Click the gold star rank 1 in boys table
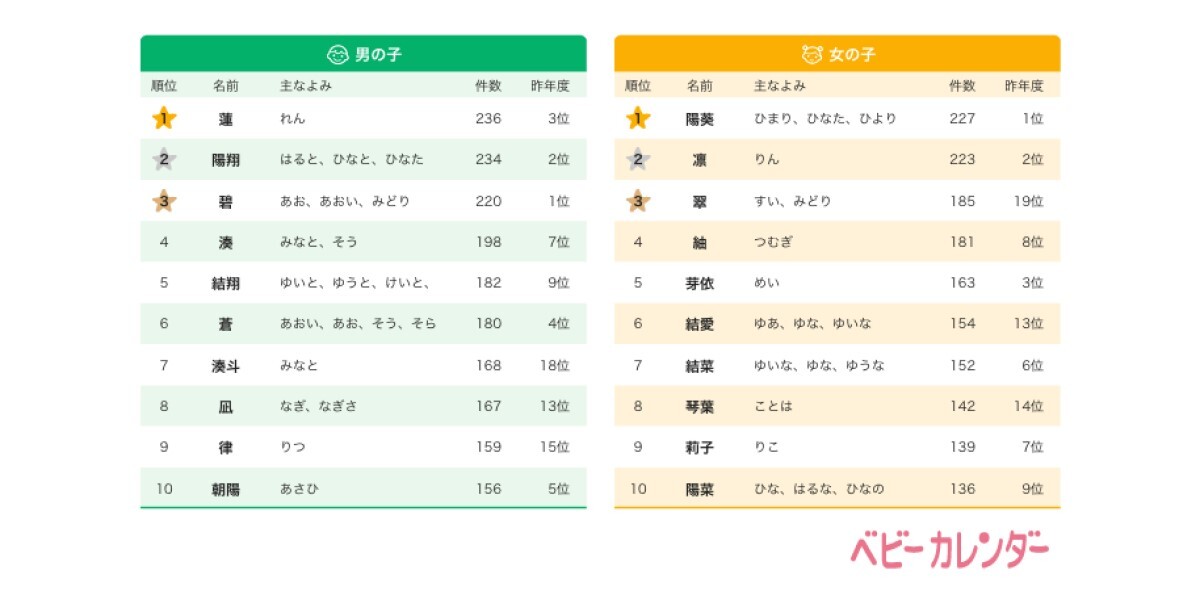 click(x=165, y=118)
